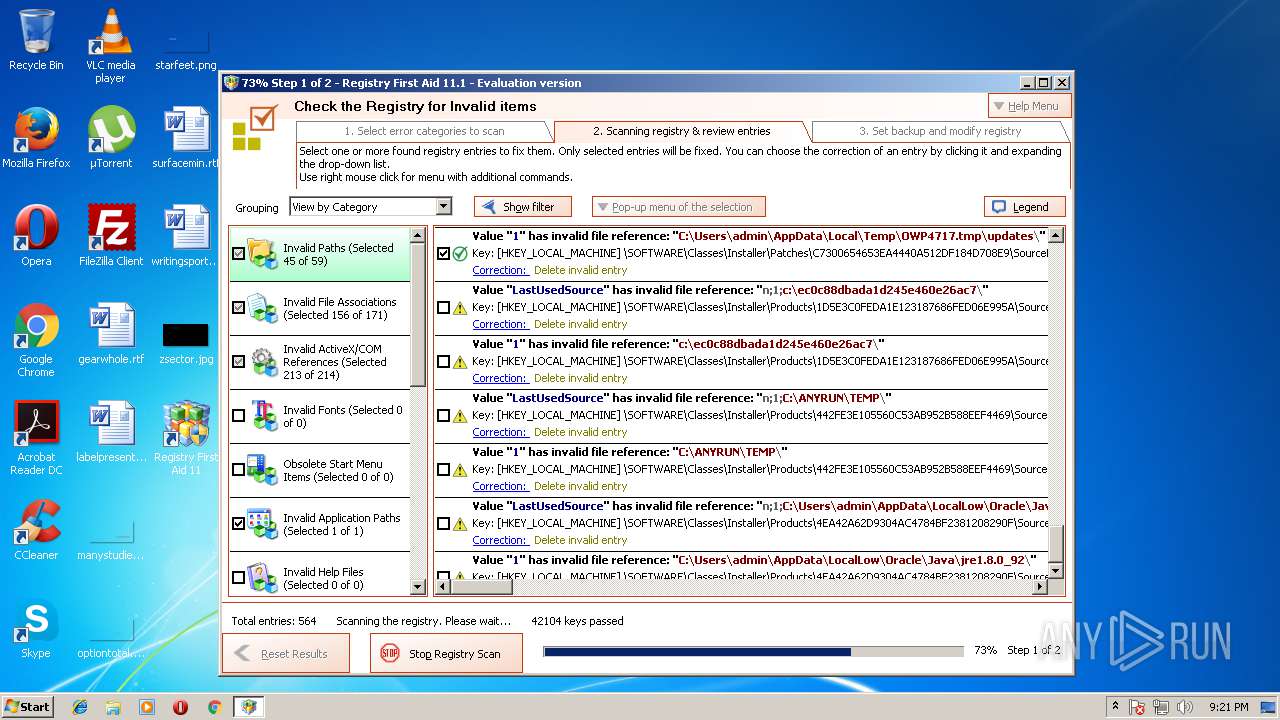1280x720 pixels.
Task: Launch FileZilla Client from the desktop
Action: coord(111,236)
